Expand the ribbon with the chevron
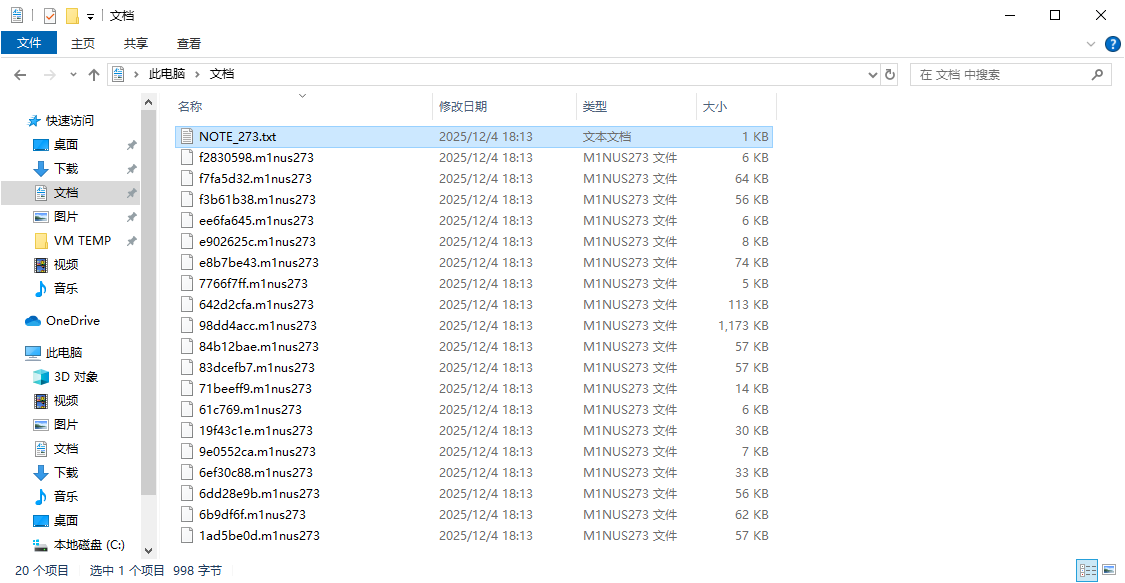This screenshot has height=583, width=1125. (1091, 44)
